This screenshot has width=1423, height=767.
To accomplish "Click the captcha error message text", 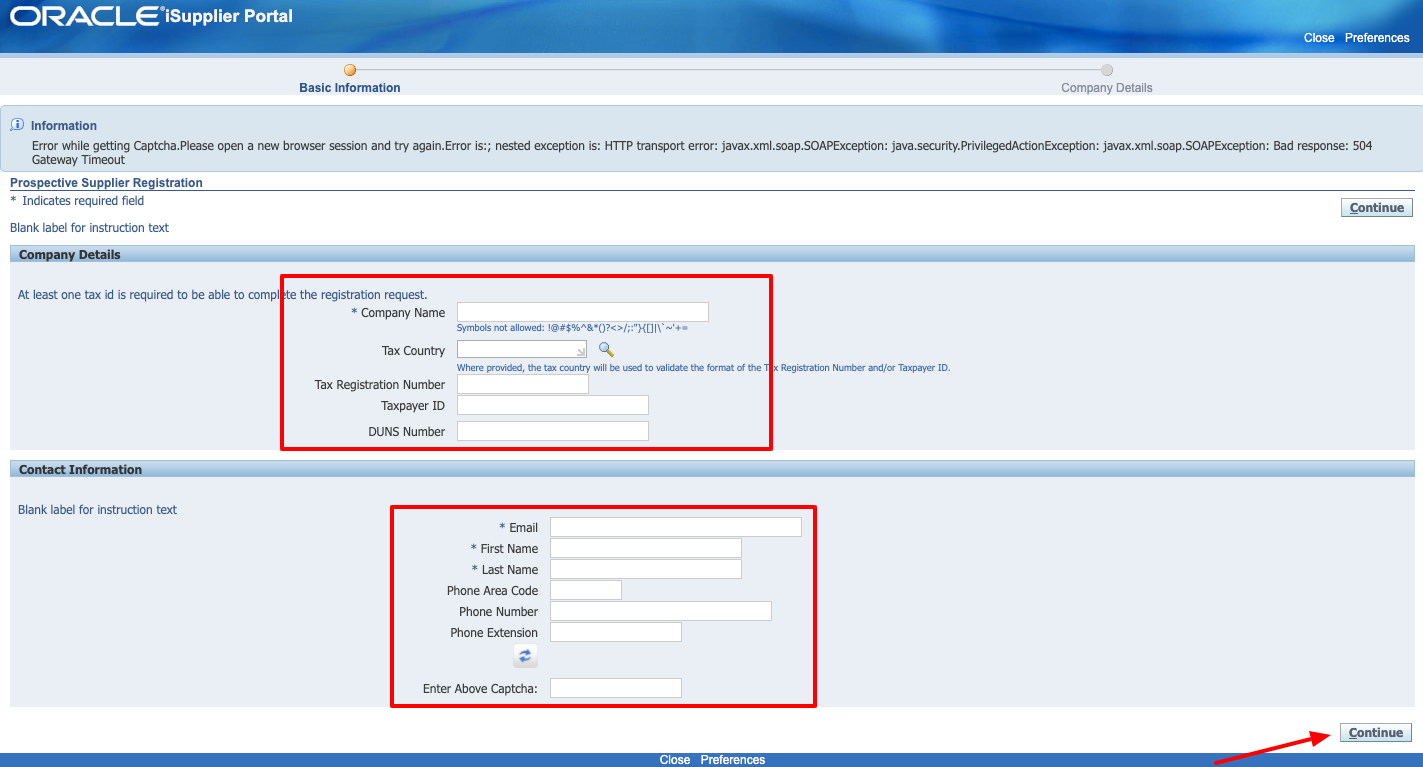I will (702, 152).
